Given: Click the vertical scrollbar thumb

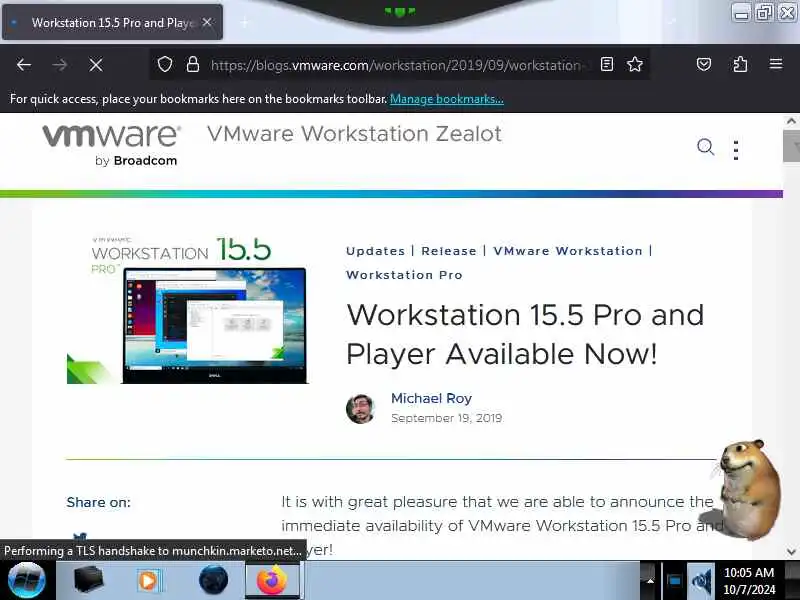Looking at the screenshot, I should click(791, 146).
